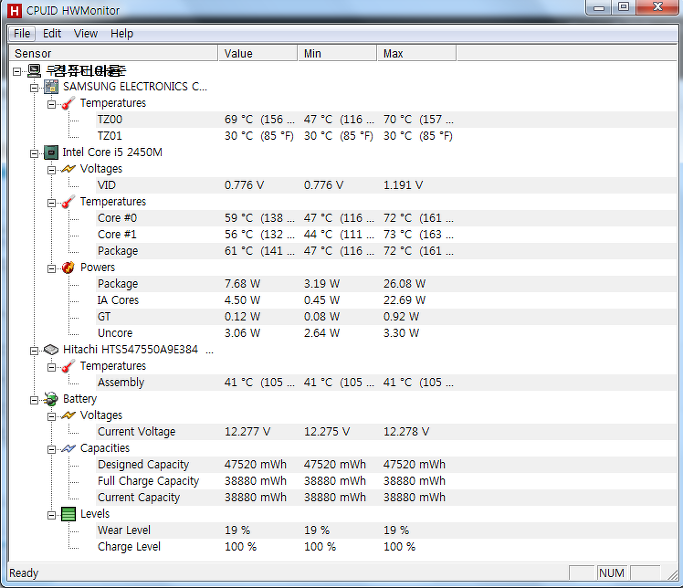Select the Current Capacity row
The height and width of the screenshot is (588, 683).
[x=386, y=497]
